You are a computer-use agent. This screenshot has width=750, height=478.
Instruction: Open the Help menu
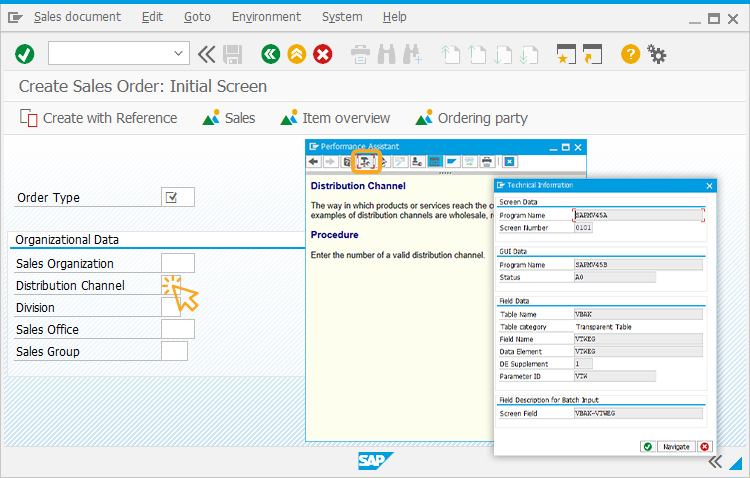[x=395, y=17]
